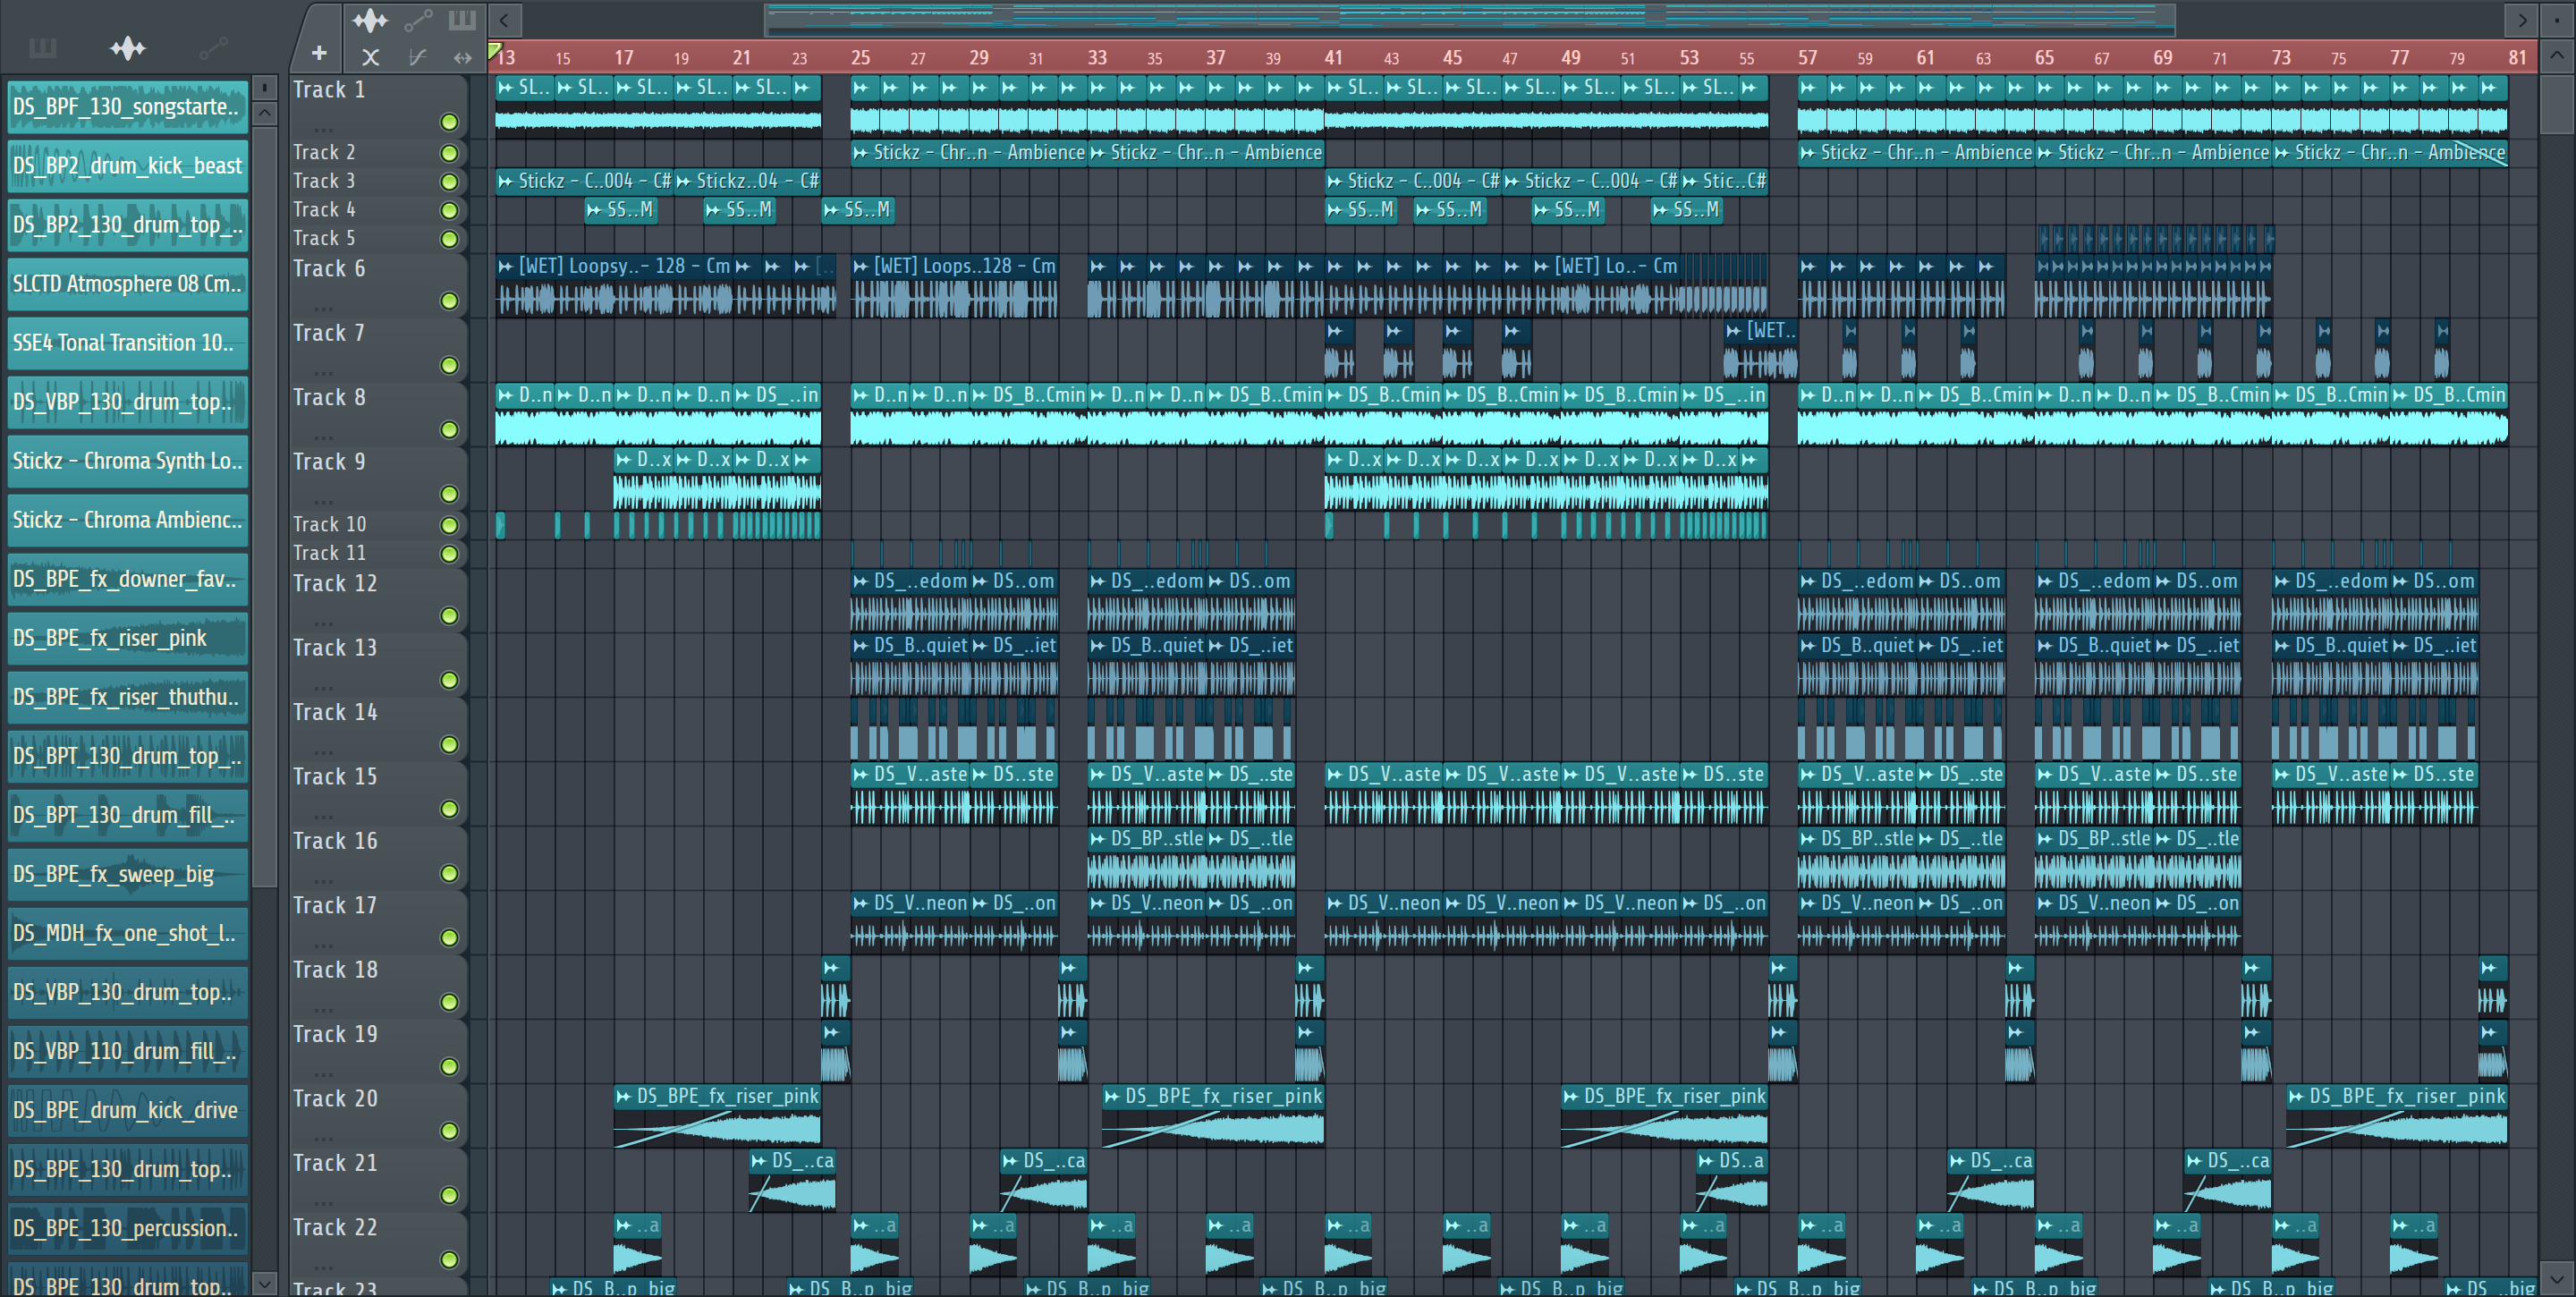Open clip menu of first DS_BP..stle clip Track 16
The height and width of the screenshot is (1297, 2576).
(x=1098, y=839)
